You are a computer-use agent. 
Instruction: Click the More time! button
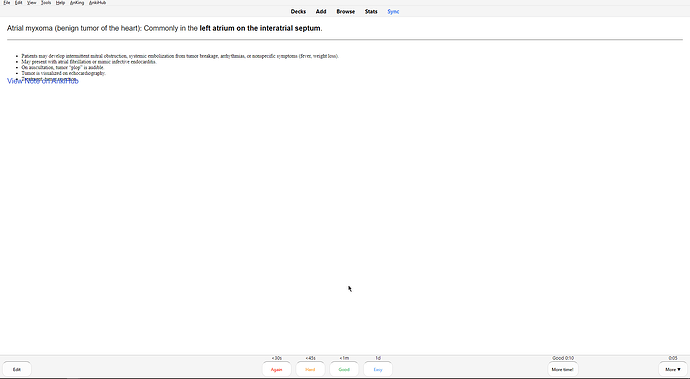562,369
